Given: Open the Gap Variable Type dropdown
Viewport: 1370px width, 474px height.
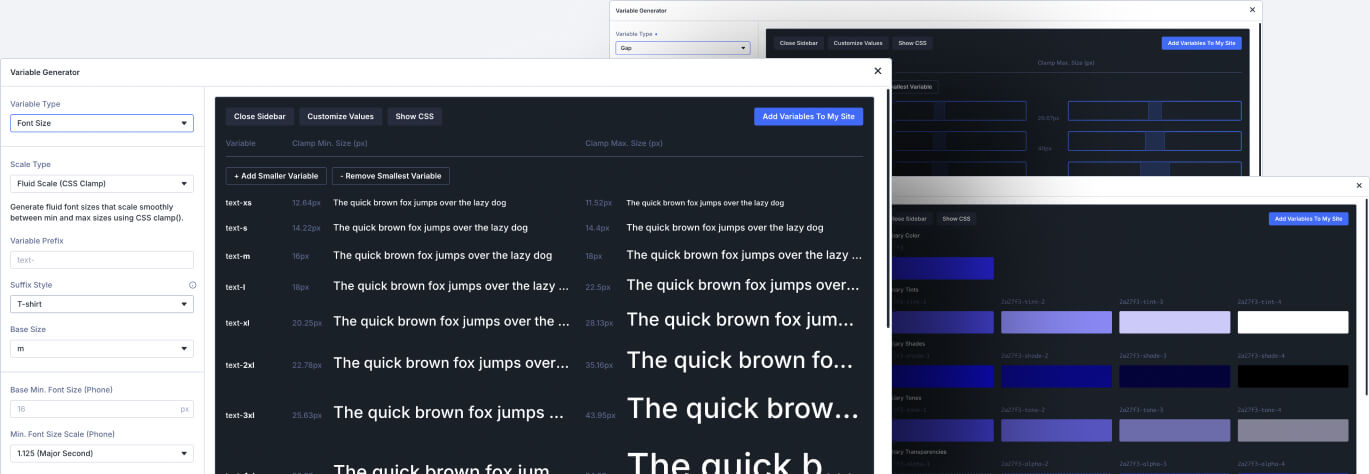Looking at the screenshot, I should [681, 47].
